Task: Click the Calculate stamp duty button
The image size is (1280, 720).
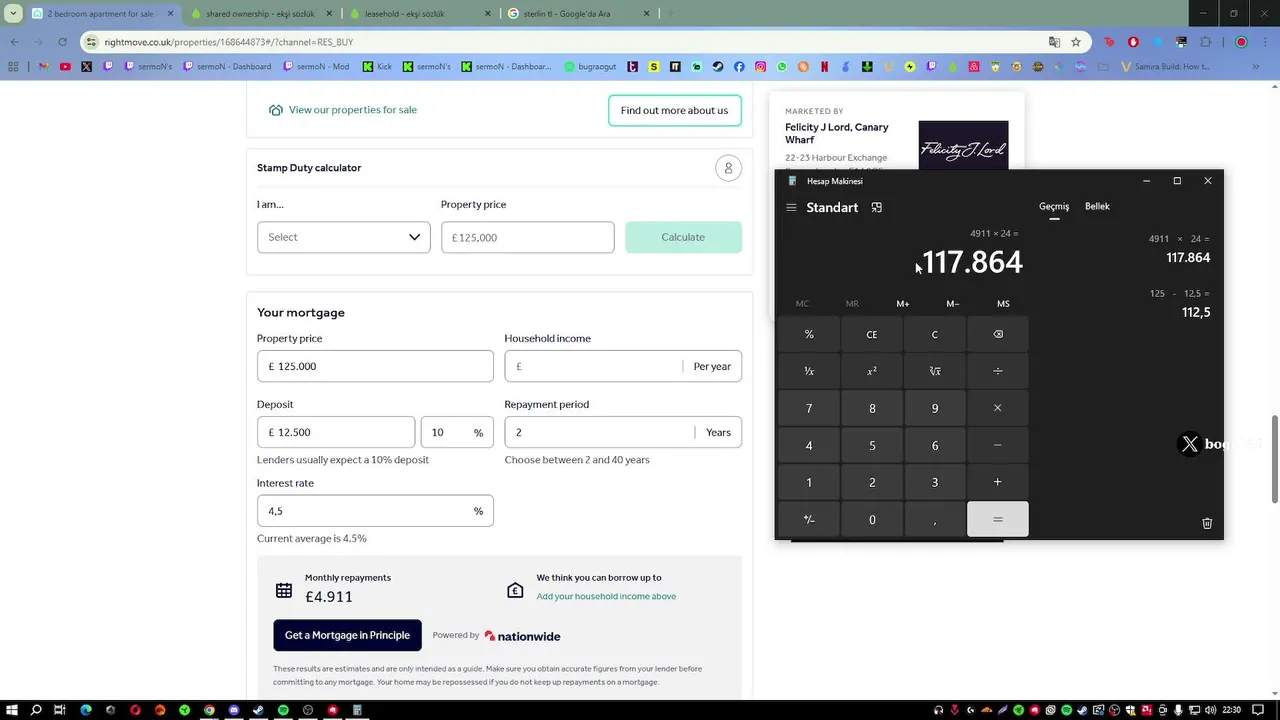Action: (683, 237)
